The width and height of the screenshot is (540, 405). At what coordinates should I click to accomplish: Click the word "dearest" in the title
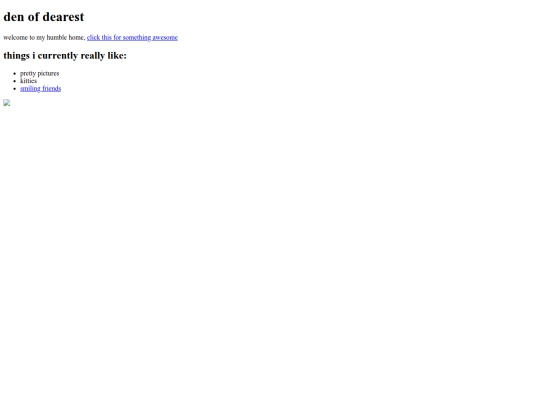click(x=63, y=17)
